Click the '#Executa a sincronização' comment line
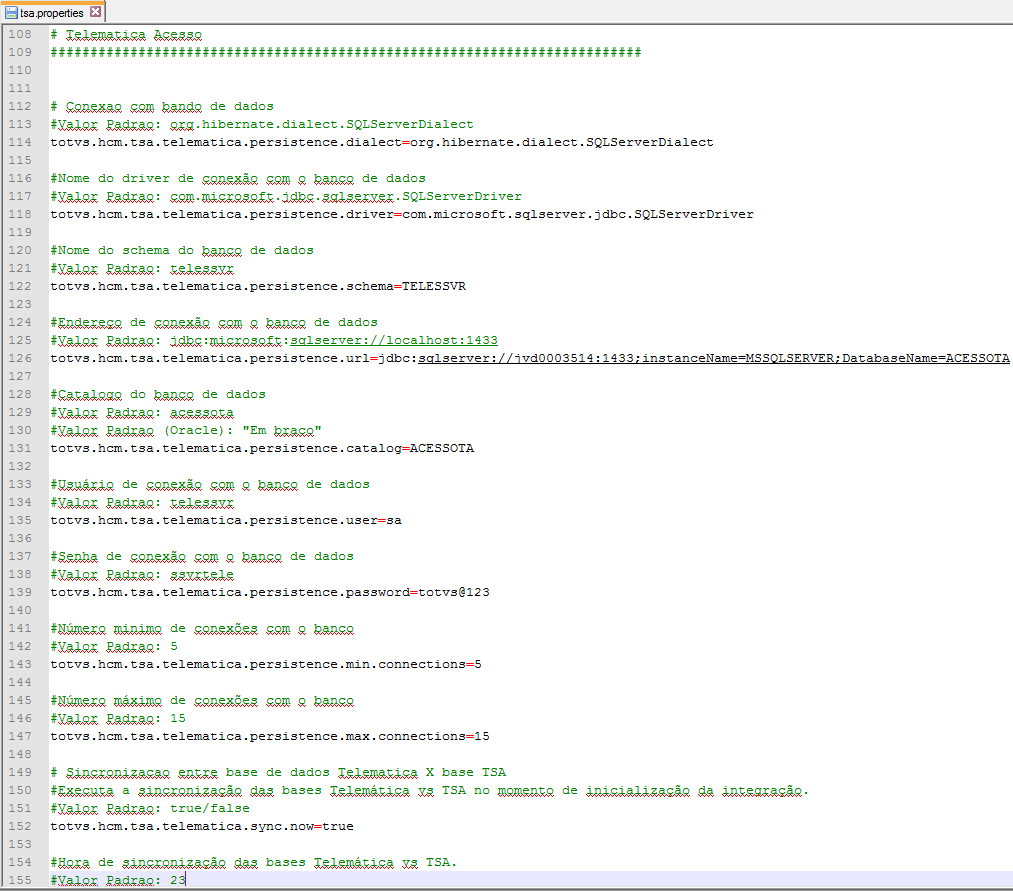The height and width of the screenshot is (891, 1013). pyautogui.click(x=430, y=791)
